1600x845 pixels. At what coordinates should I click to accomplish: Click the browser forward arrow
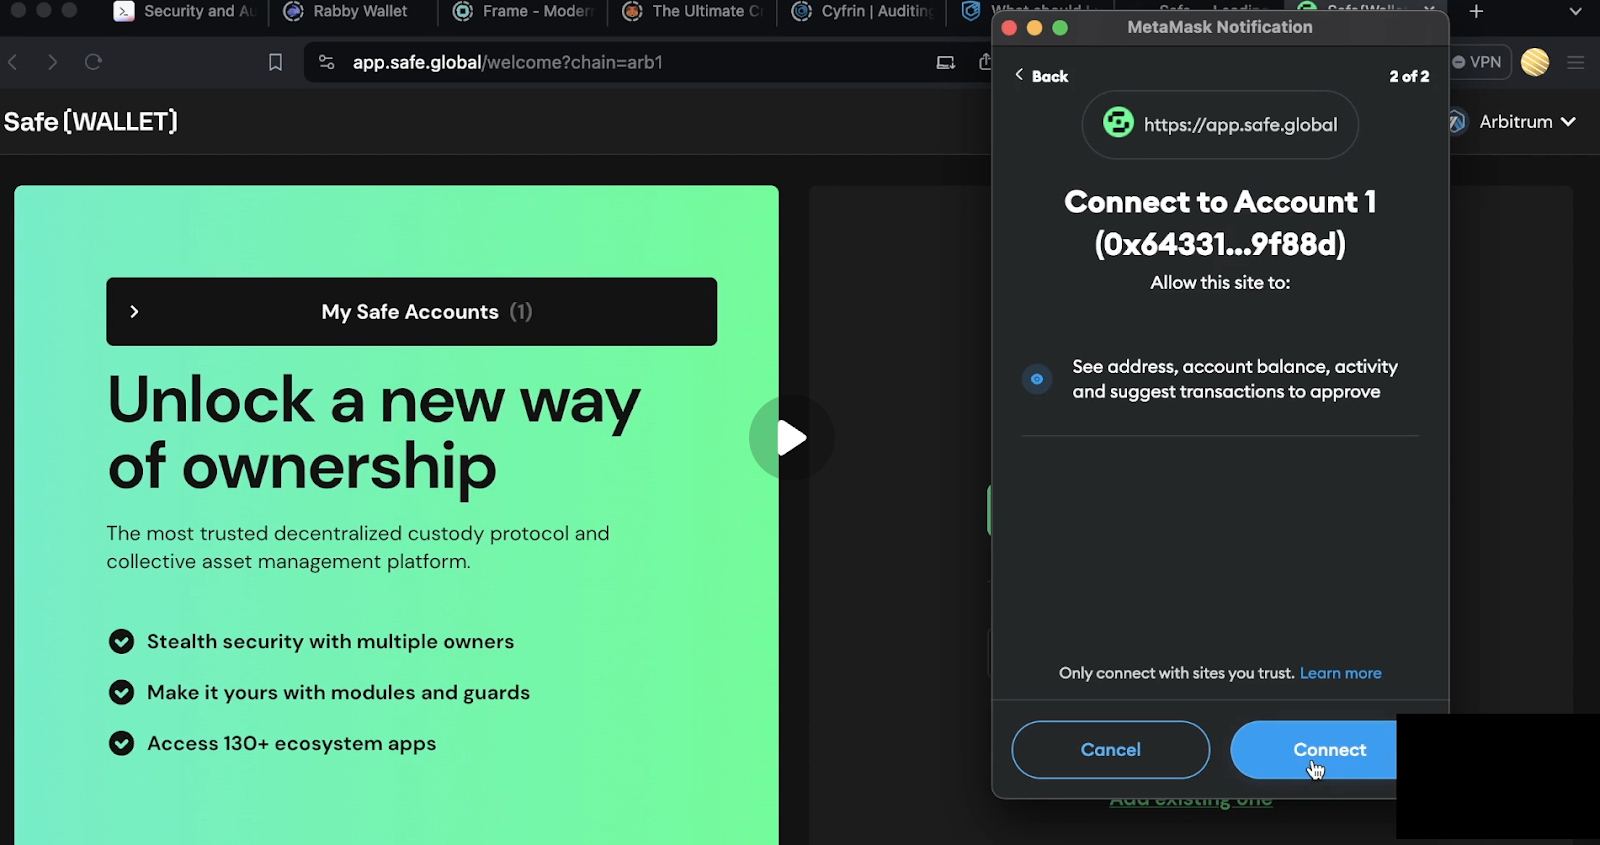click(52, 62)
